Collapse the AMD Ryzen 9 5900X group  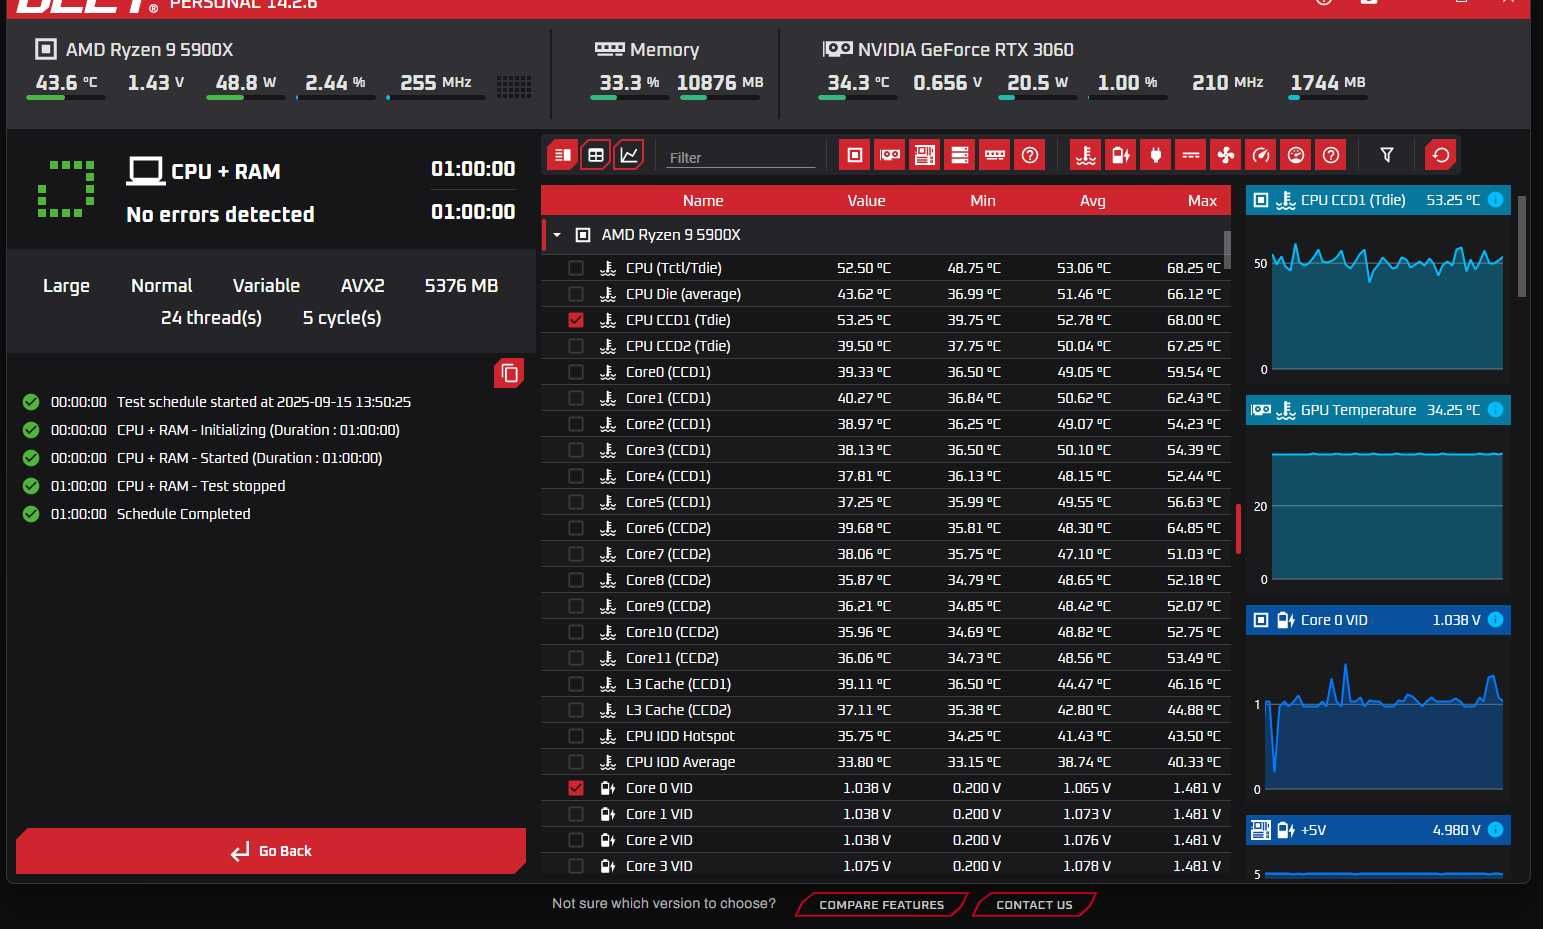pos(557,235)
